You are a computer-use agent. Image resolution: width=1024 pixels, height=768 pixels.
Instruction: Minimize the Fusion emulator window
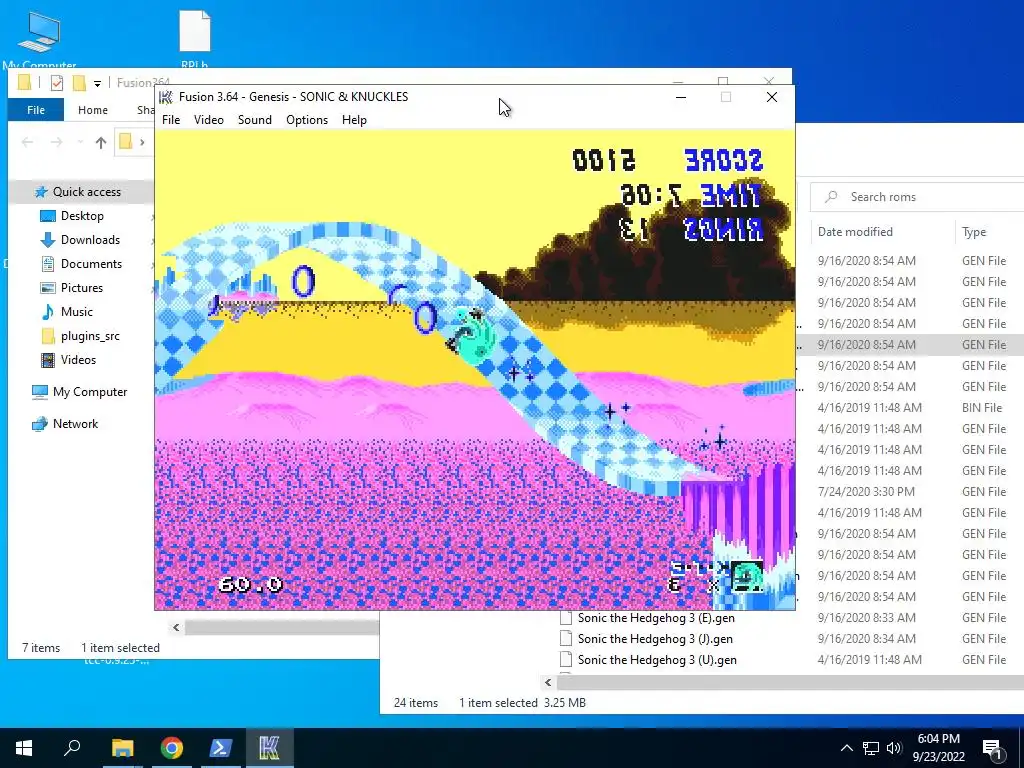680,97
